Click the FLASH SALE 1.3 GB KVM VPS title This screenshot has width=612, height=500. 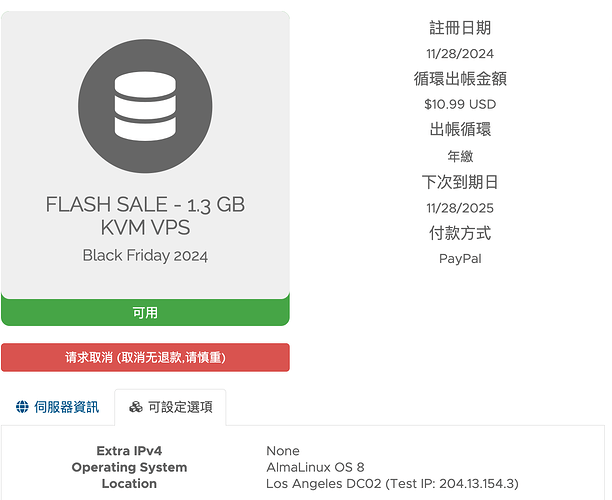coord(145,216)
